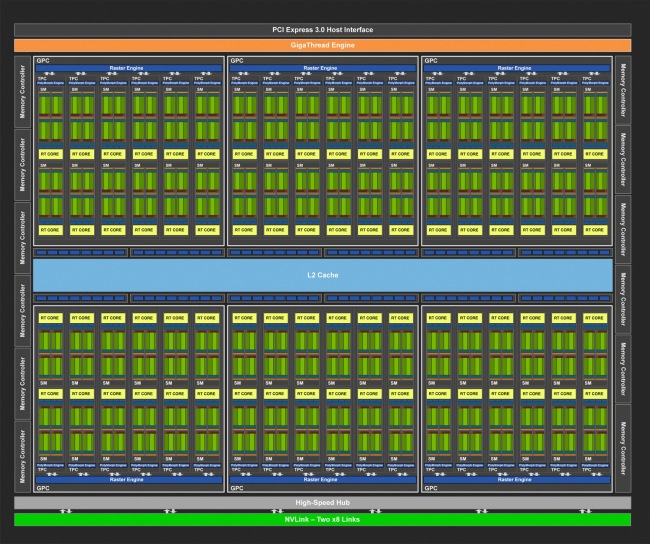The image size is (650, 544).
Task: Click the leftmost arrow icon above NVLink bar
Action: pyautogui.click(x=66, y=511)
